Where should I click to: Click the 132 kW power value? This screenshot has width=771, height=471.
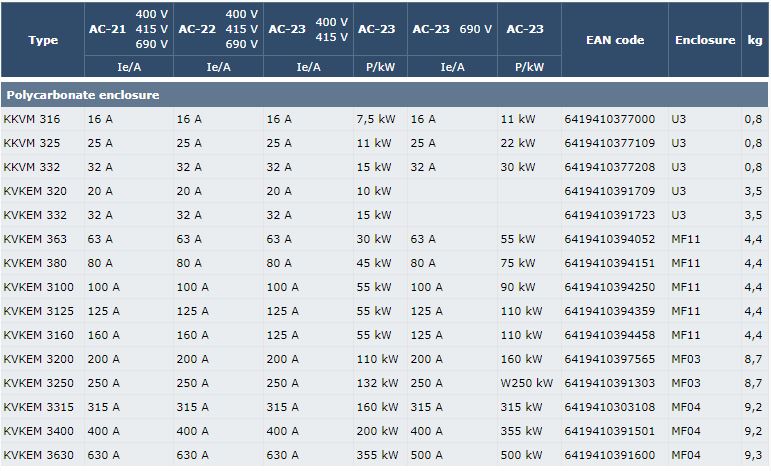tap(378, 383)
